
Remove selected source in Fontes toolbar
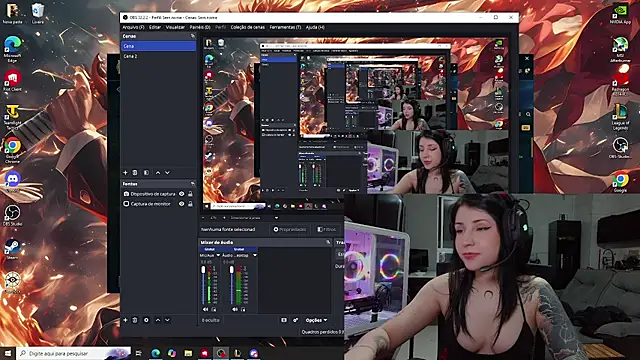coord(135,320)
